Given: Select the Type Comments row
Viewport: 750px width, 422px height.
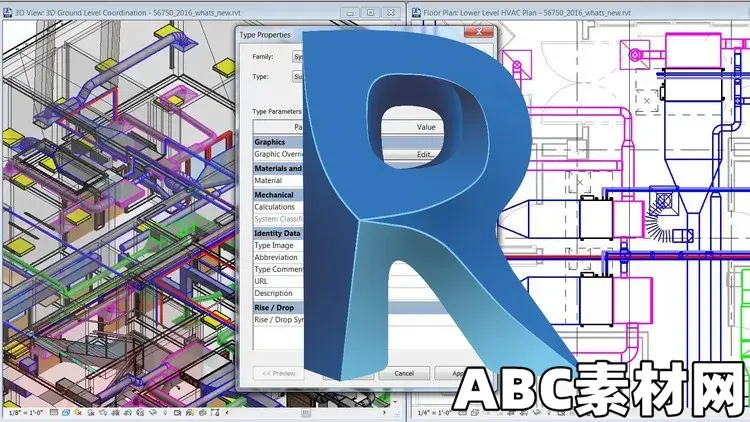Looking at the screenshot, I should [278, 269].
